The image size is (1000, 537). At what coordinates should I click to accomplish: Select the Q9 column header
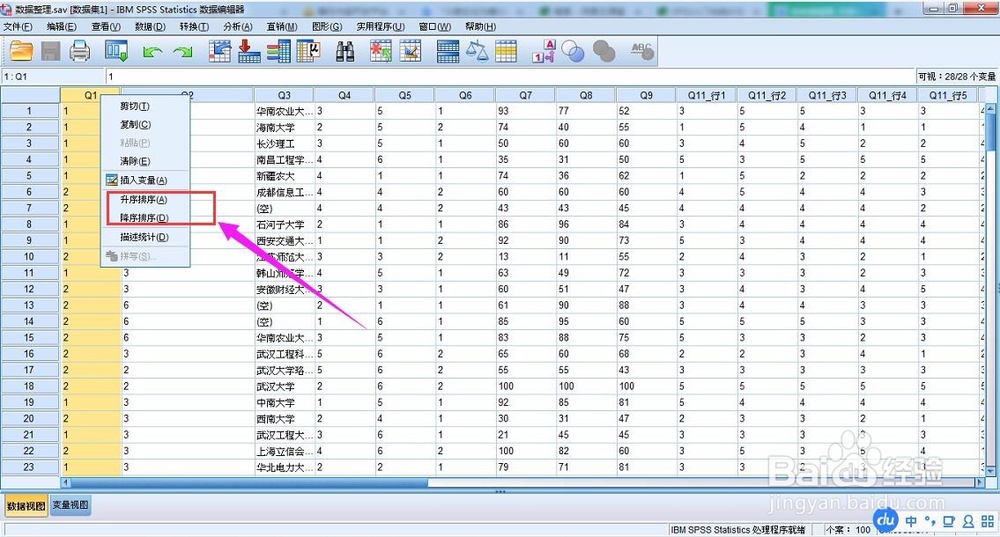point(646,95)
